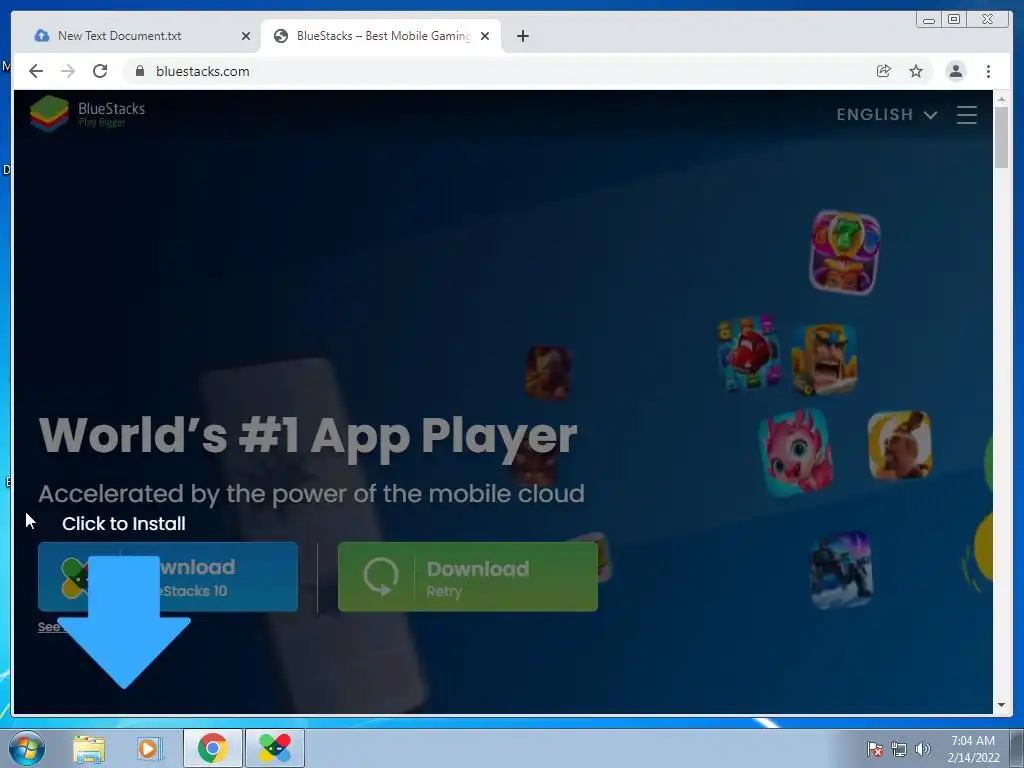
Task: Click the page scrollbar thumb
Action: (1001, 138)
